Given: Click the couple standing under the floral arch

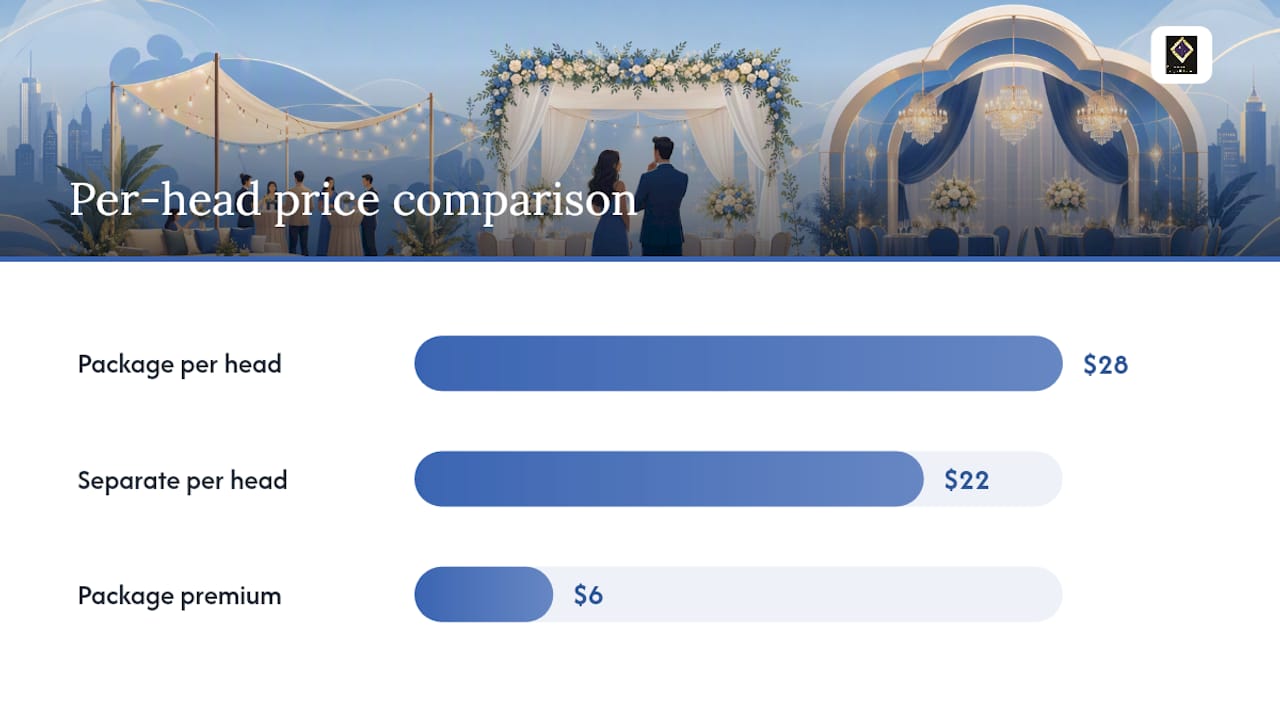Looking at the screenshot, I should (640, 196).
